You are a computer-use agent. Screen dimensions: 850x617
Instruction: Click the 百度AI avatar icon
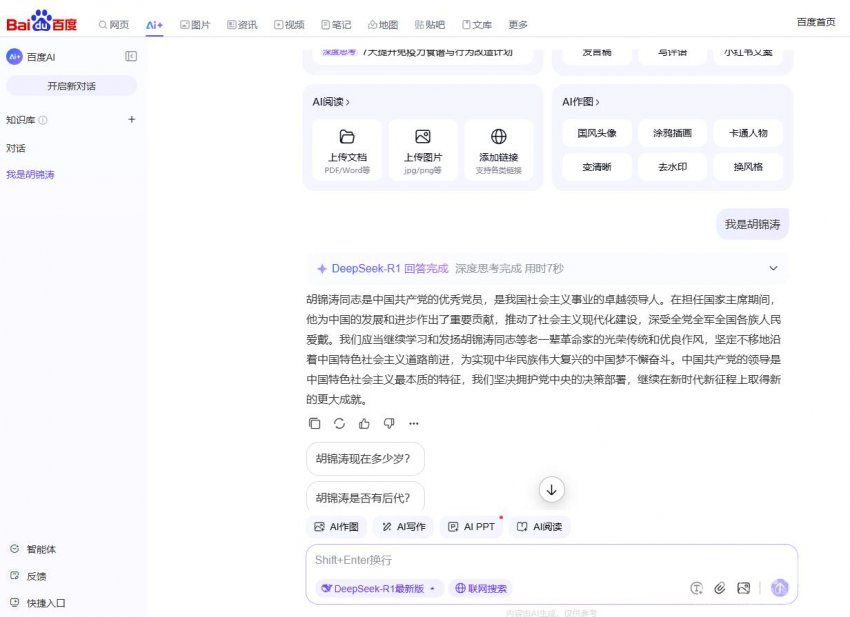click(14, 56)
